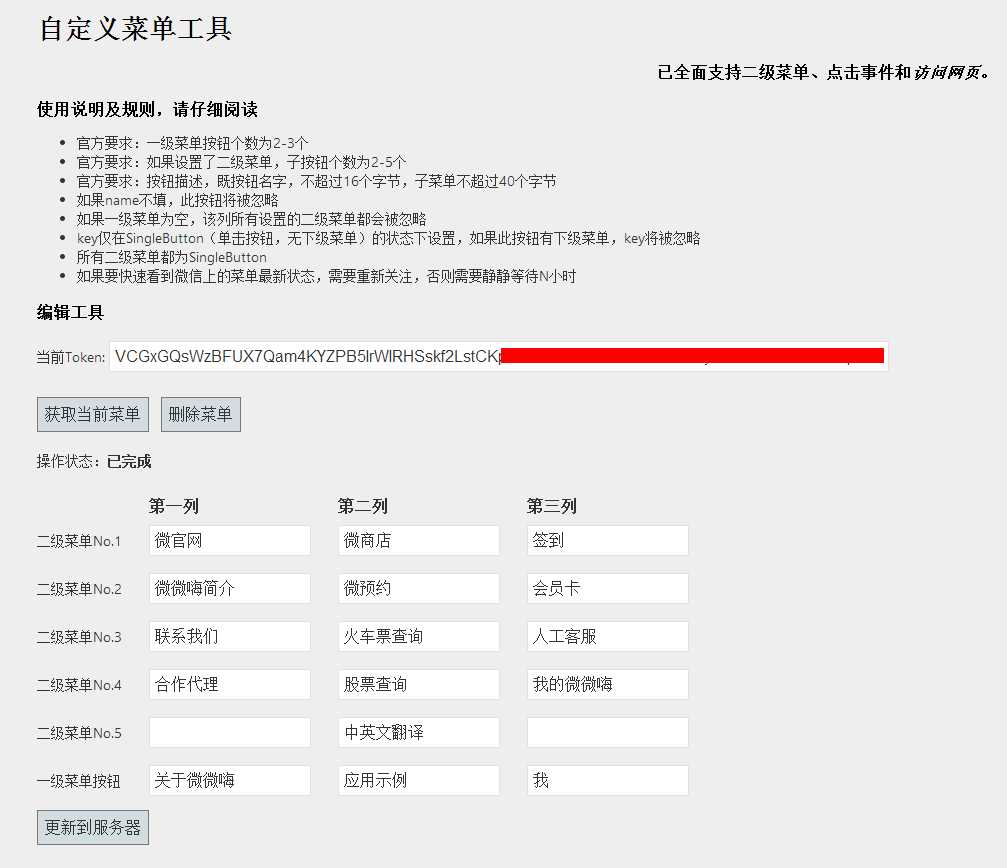Click the 一级菜单按钮 row label
Viewport: 1007px width, 868px height.
click(78, 781)
